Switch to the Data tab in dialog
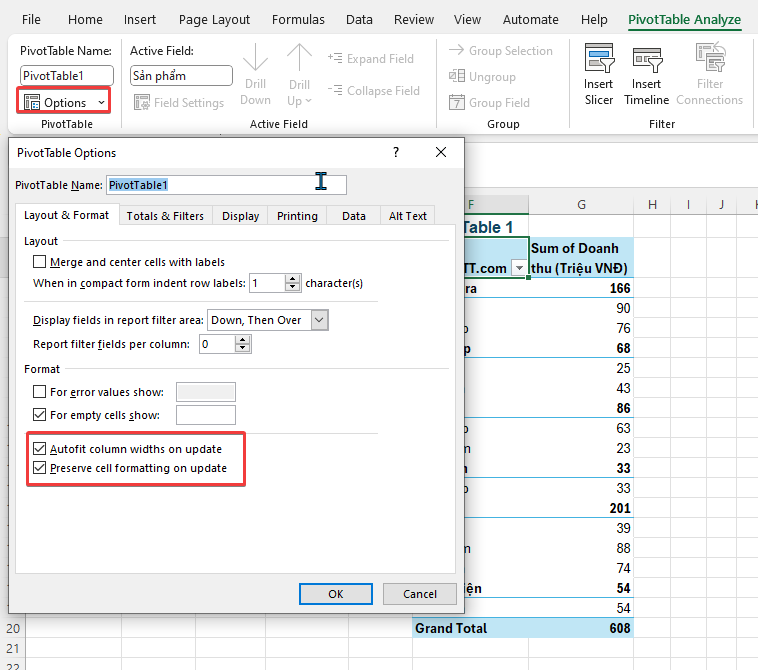This screenshot has height=670, width=758. [x=354, y=216]
